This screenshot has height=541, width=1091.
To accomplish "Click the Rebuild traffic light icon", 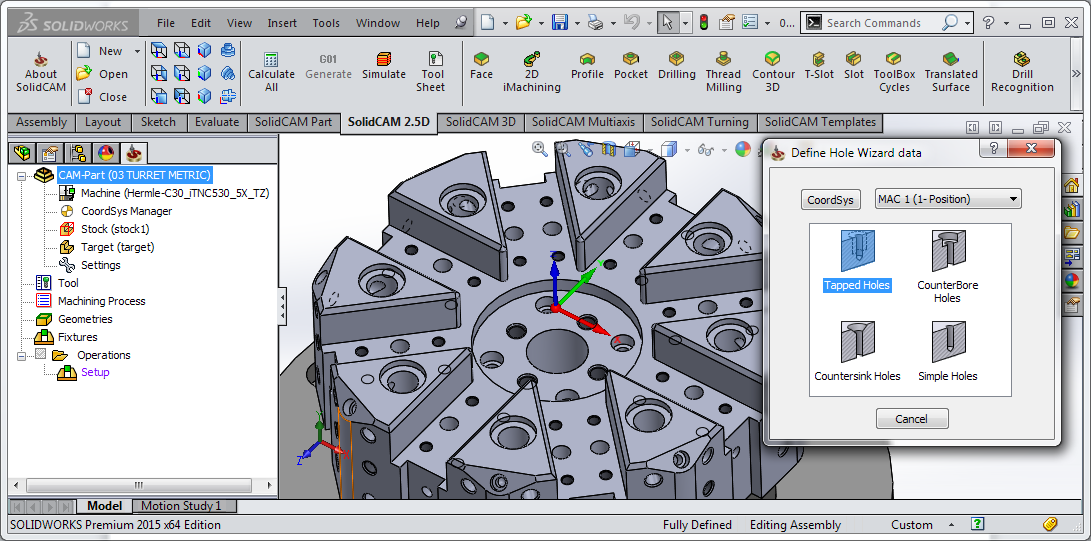I will (x=703, y=23).
